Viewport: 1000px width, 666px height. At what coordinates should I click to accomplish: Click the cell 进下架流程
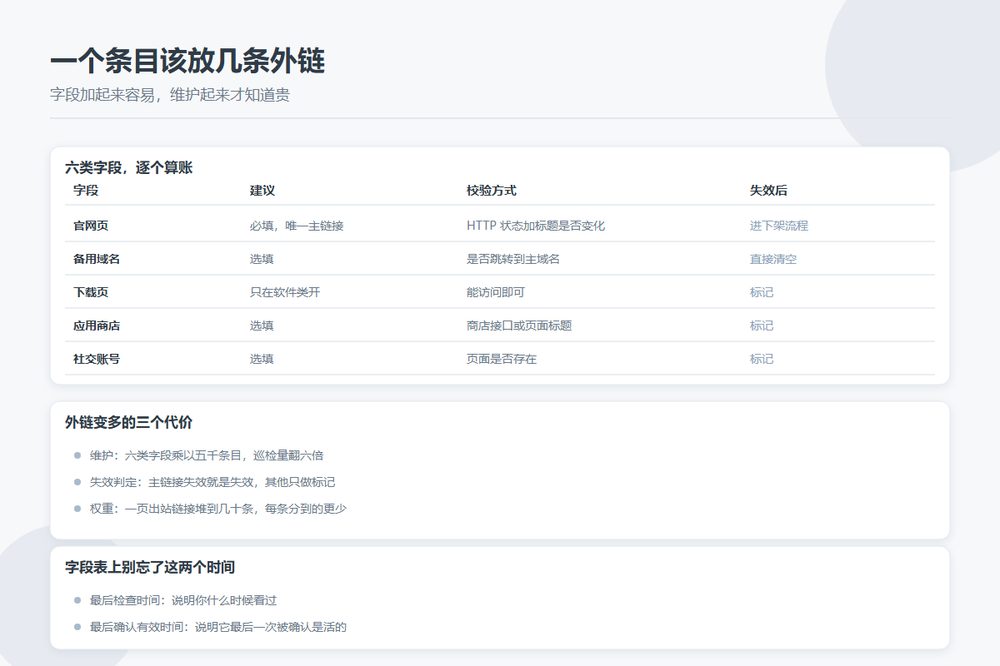779,225
